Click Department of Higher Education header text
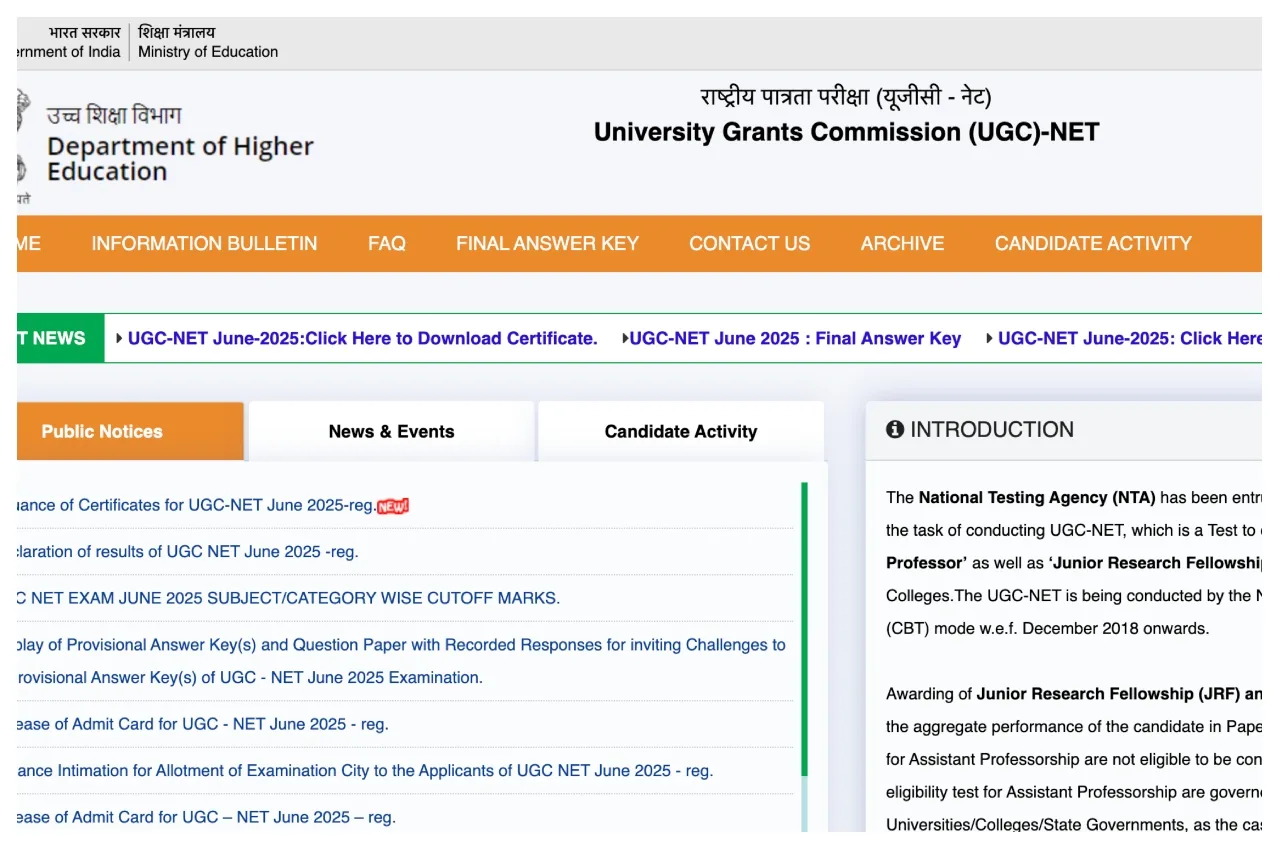The height and width of the screenshot is (850, 1280). [x=180, y=159]
